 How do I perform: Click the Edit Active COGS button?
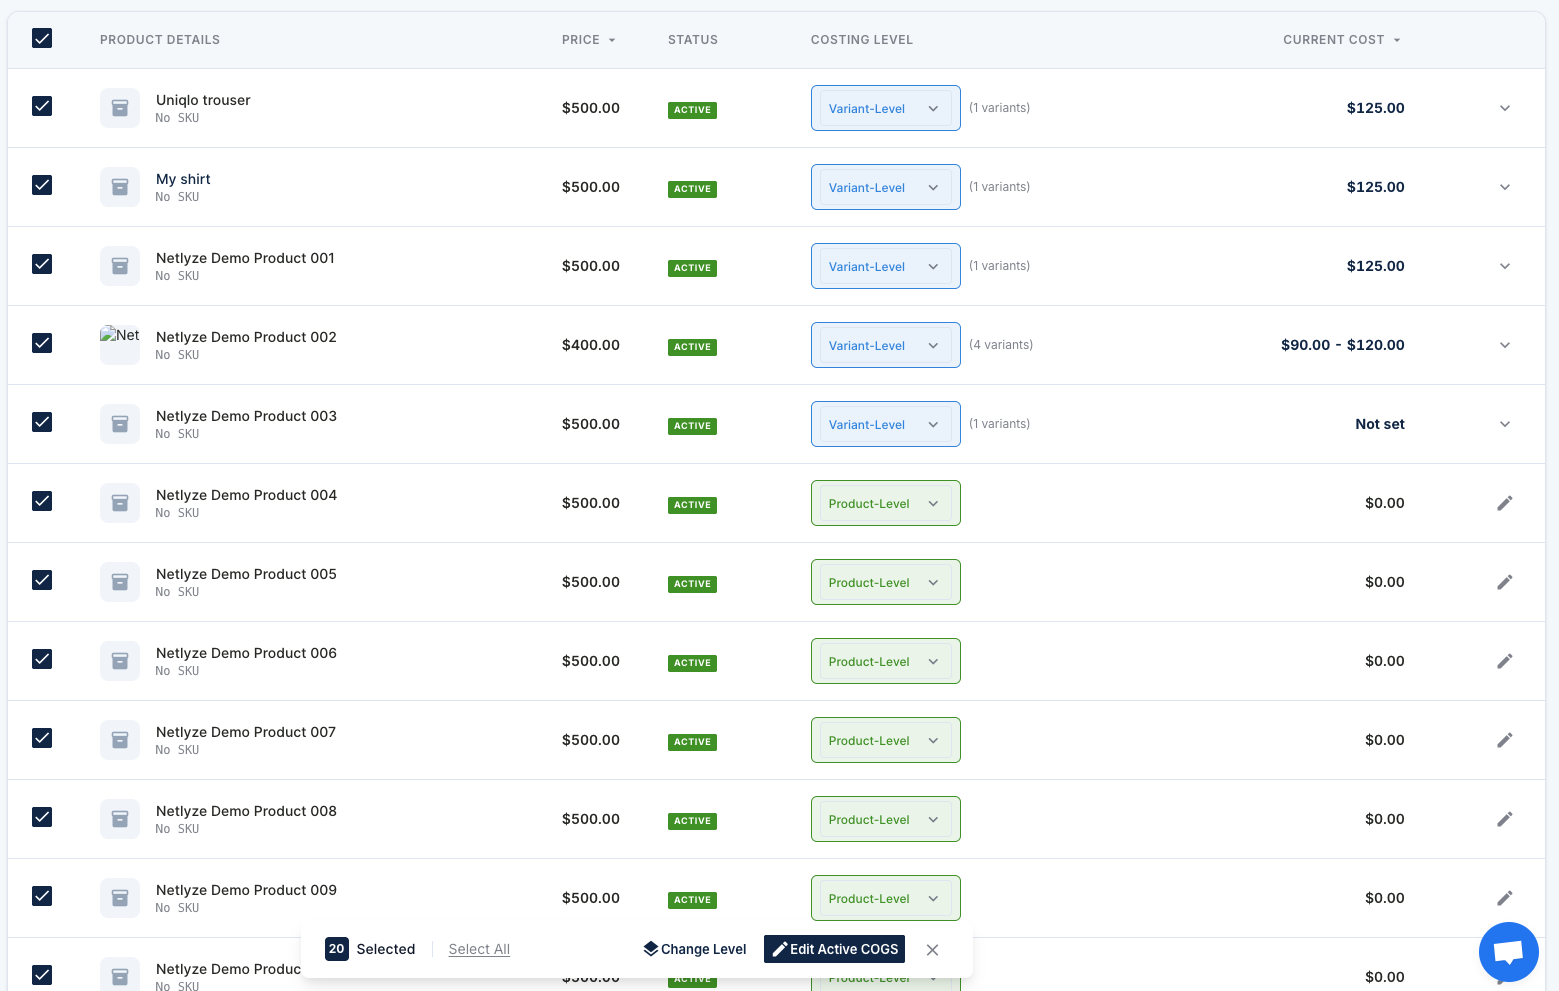[x=834, y=949]
